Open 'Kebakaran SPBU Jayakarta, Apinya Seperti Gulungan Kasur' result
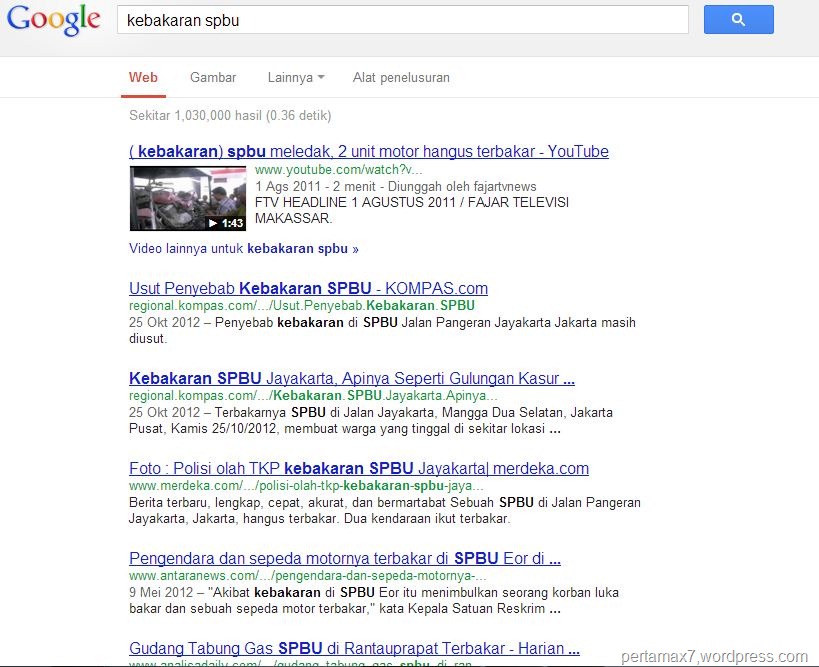Image resolution: width=819 pixels, height=667 pixels. [351, 379]
